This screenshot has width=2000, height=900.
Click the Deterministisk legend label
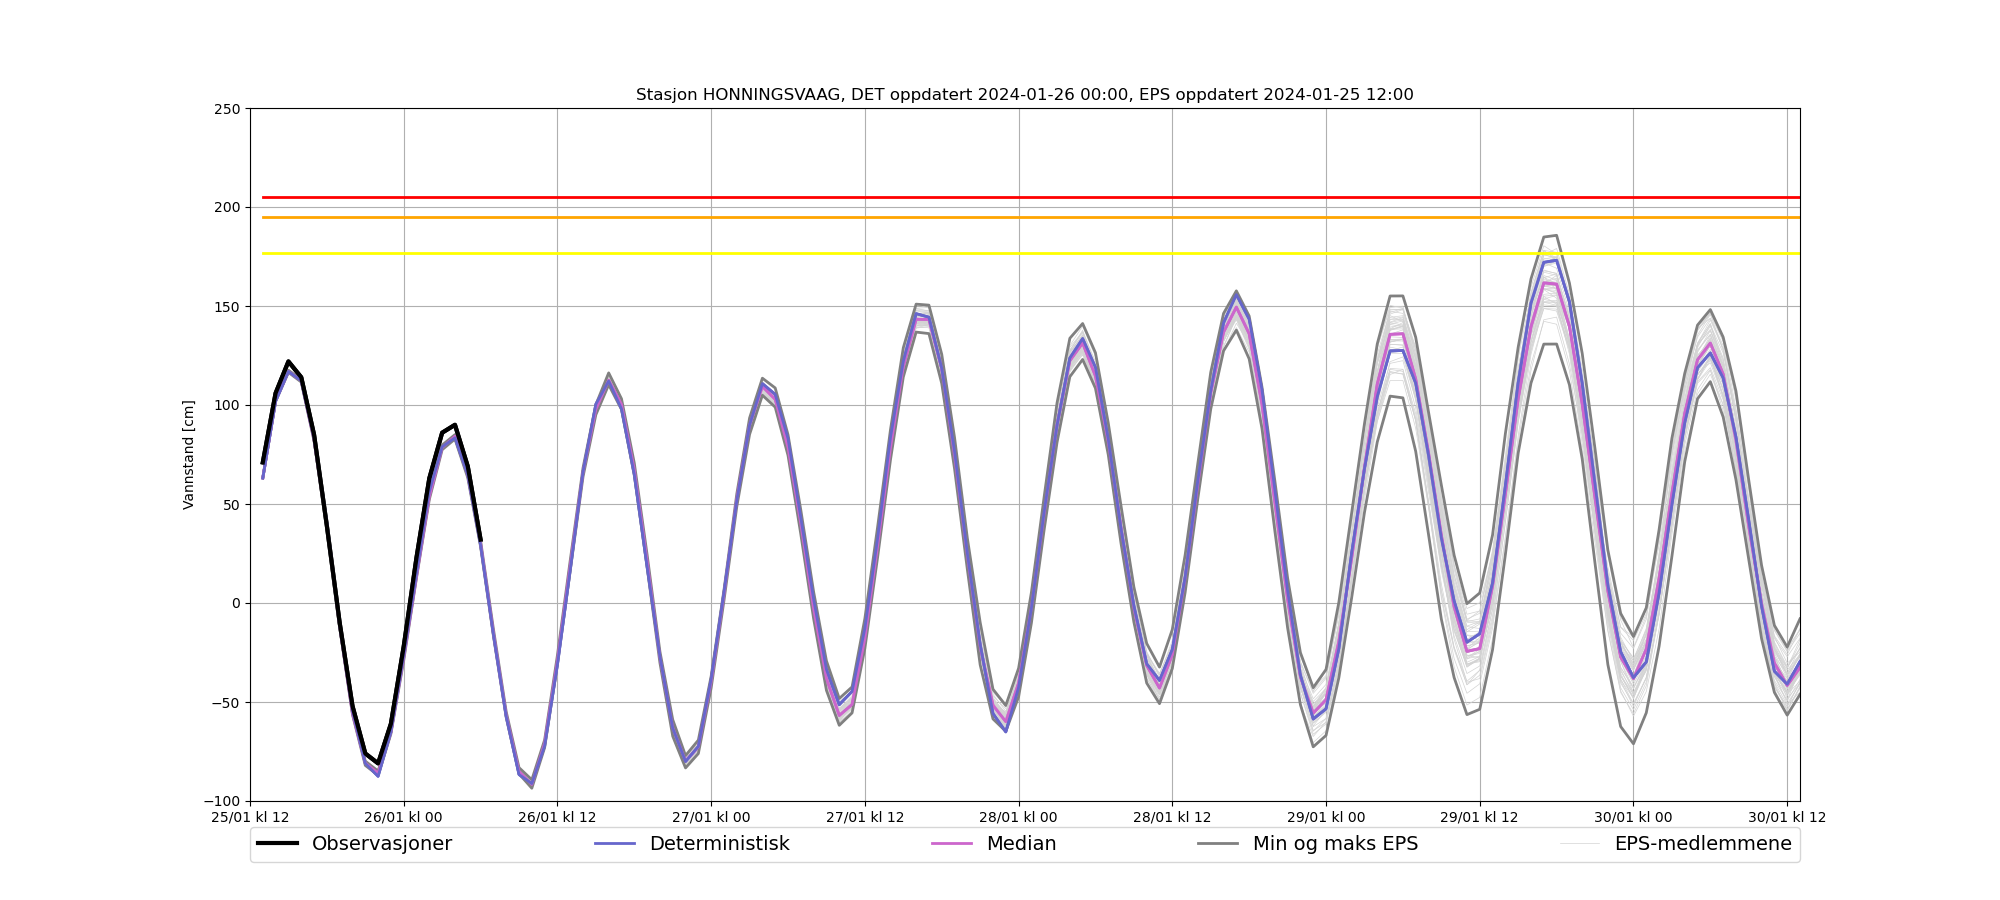pyautogui.click(x=719, y=844)
